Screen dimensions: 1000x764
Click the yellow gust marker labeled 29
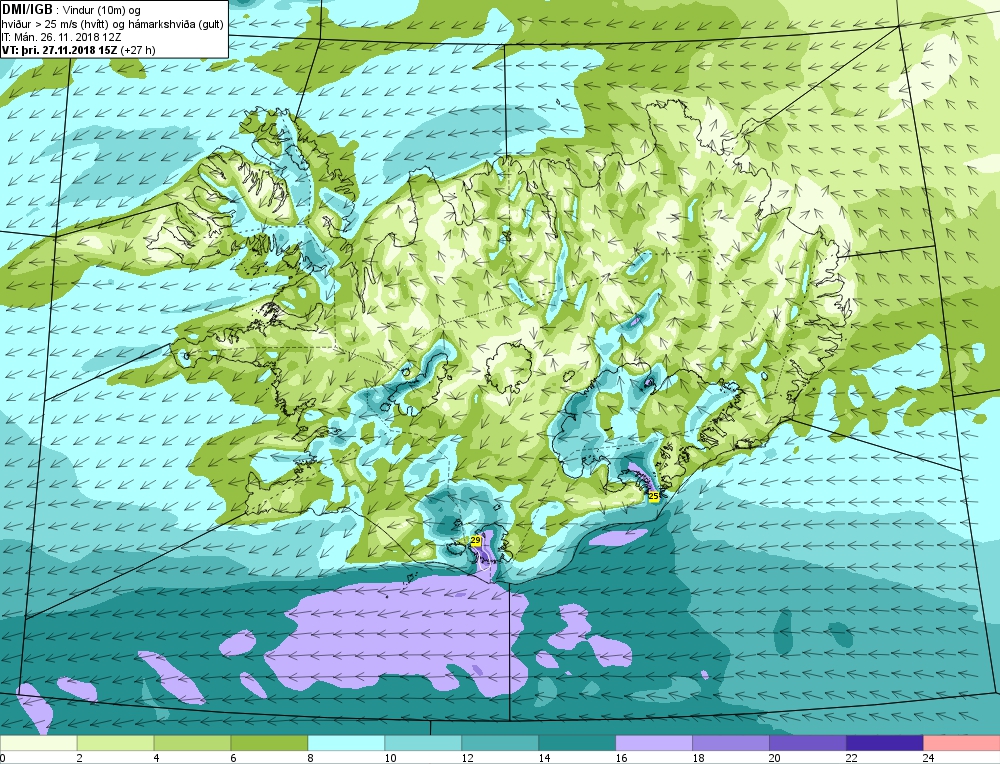click(x=475, y=541)
